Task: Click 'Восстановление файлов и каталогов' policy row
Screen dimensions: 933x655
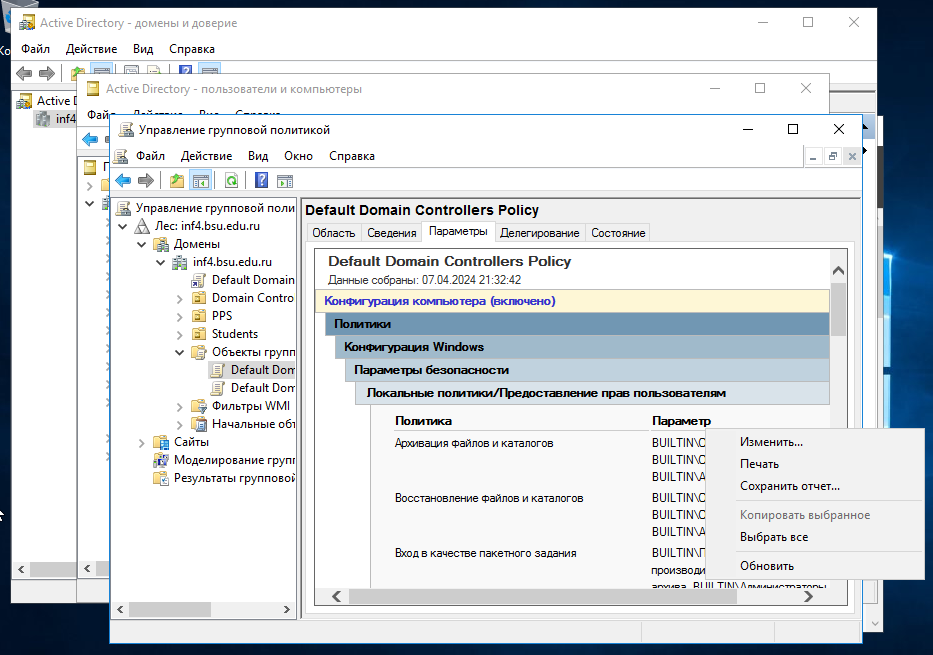Action: [x=489, y=498]
